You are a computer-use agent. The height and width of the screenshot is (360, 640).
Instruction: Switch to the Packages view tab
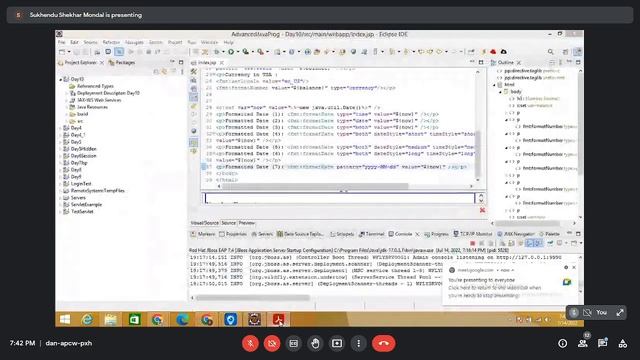122,62
